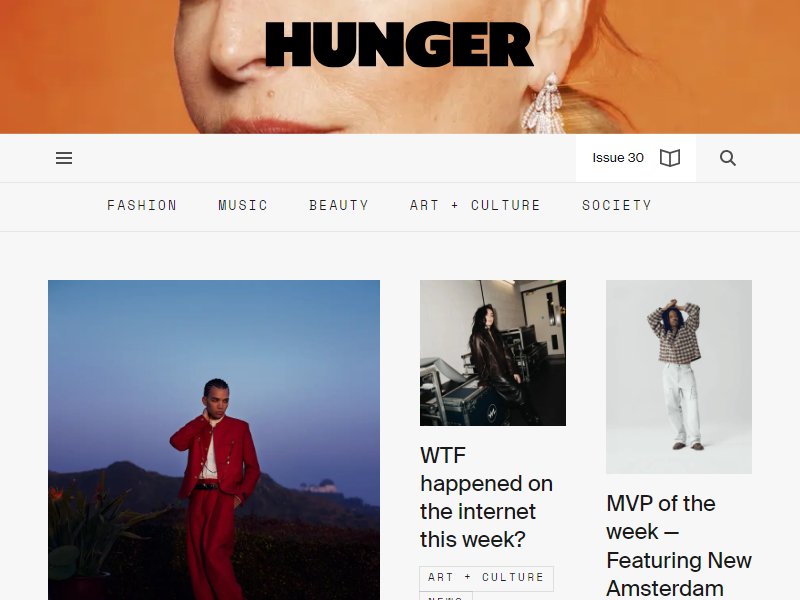Click the open book magazine icon
The image size is (800, 600).
click(x=670, y=158)
